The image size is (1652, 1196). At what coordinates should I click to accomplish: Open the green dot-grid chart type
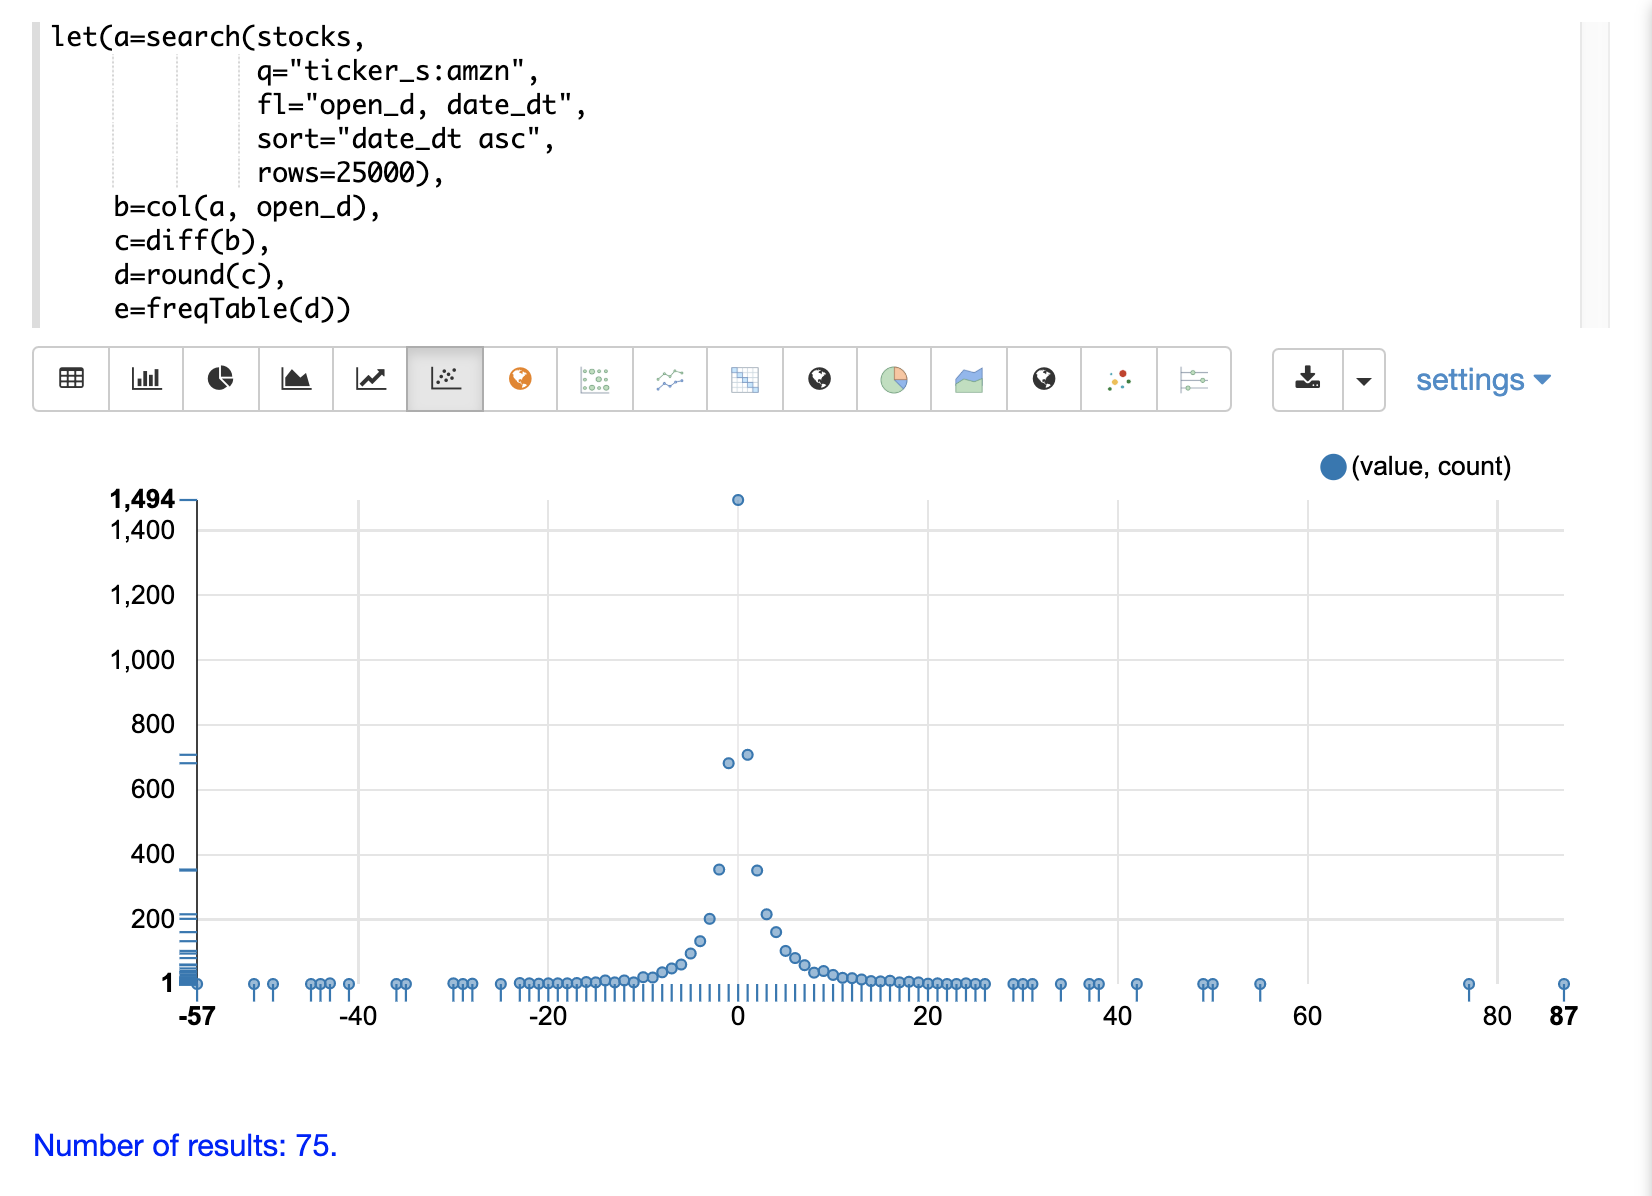coord(595,379)
